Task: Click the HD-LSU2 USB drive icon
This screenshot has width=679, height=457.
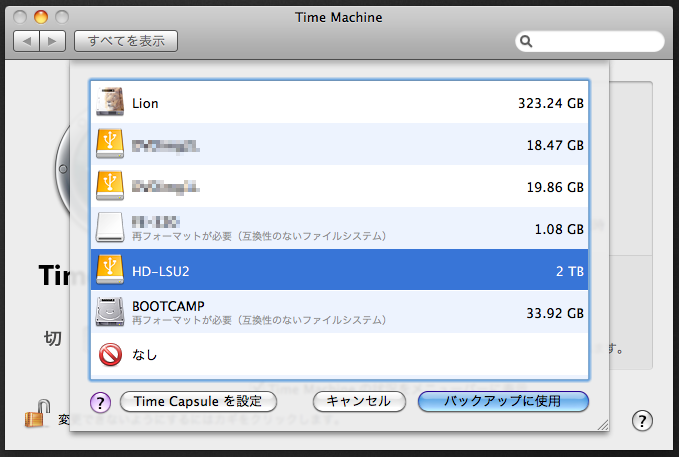Action: [x=110, y=269]
